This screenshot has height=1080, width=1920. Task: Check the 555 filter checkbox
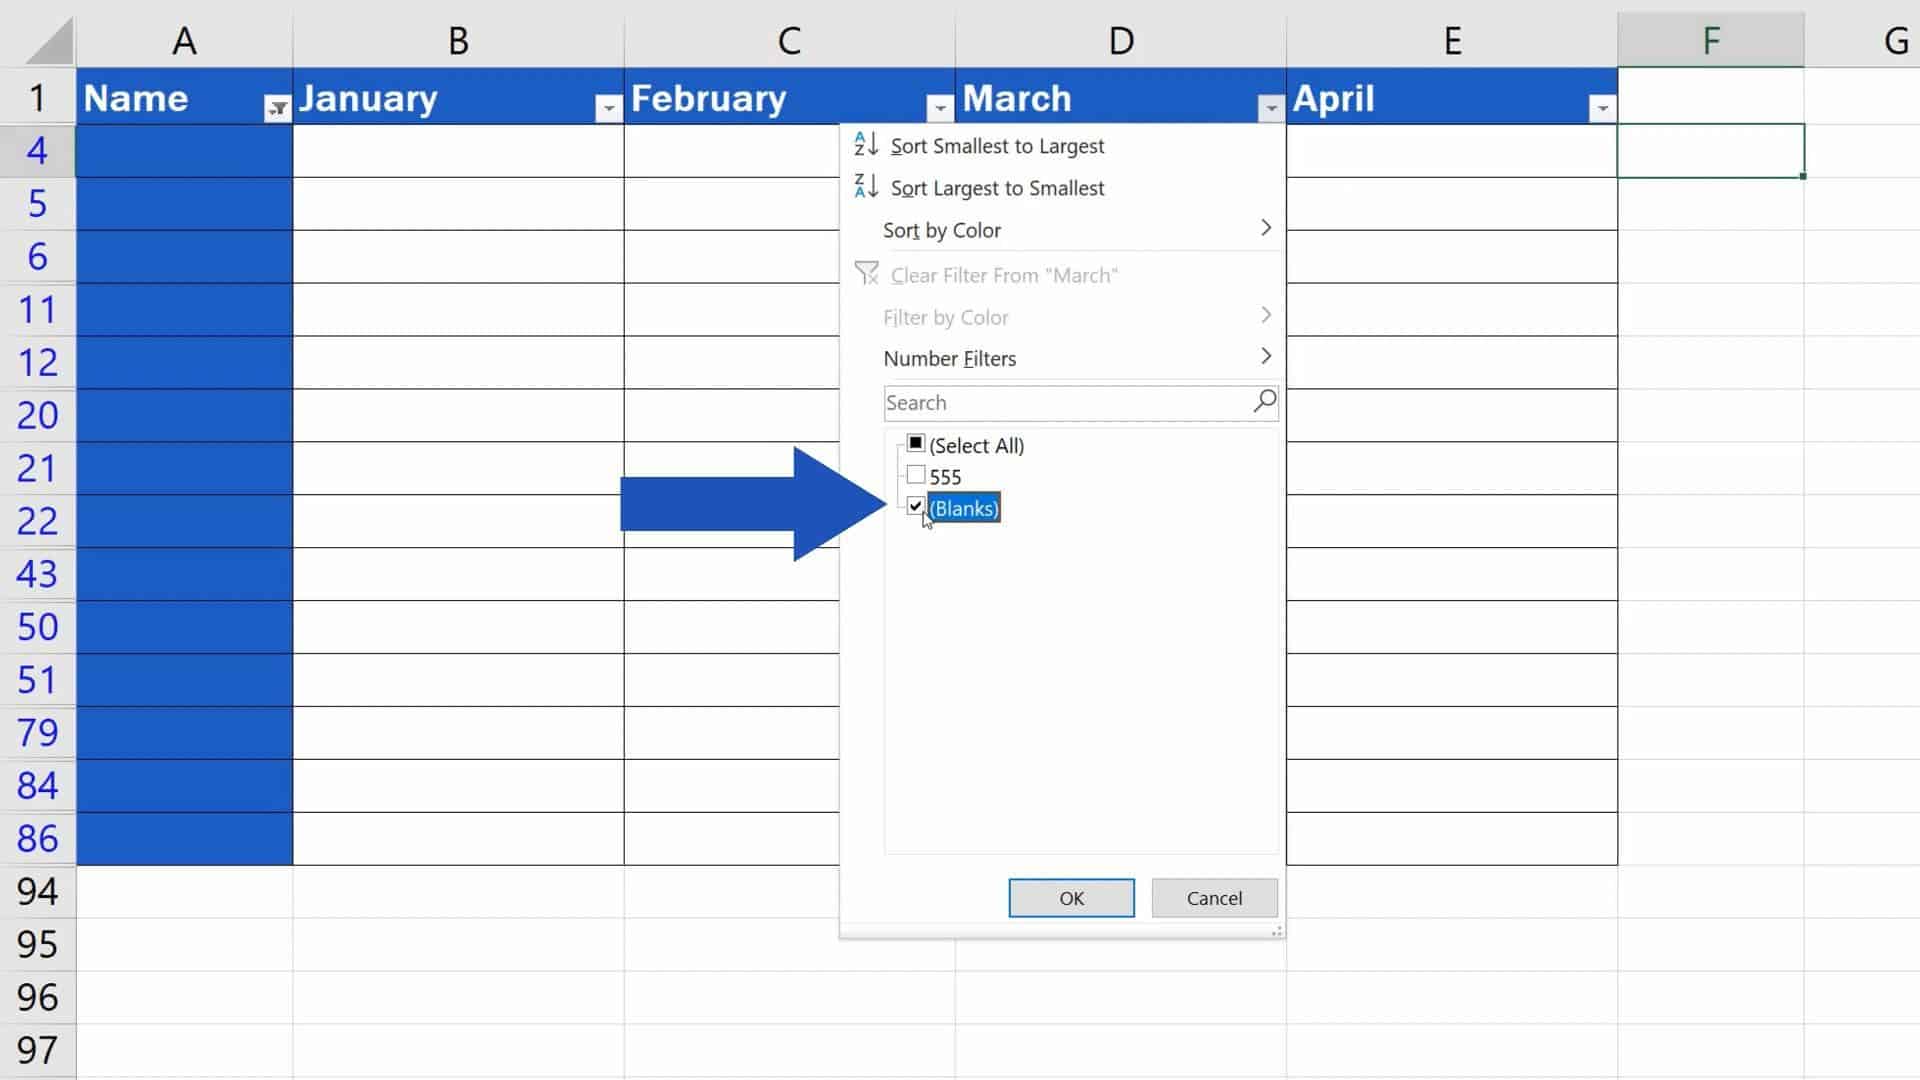click(915, 476)
